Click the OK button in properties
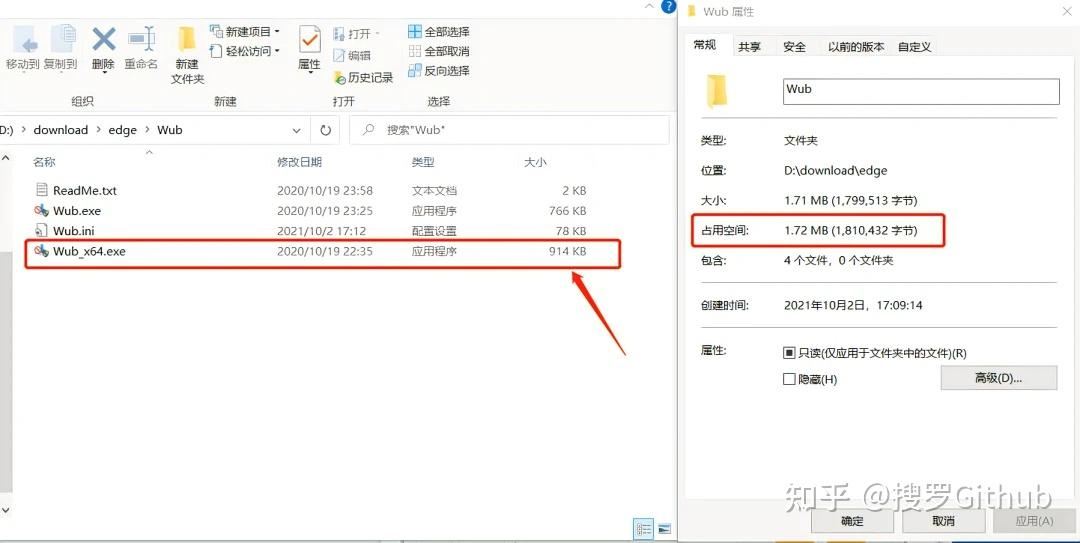The image size is (1080, 543). [x=852, y=521]
